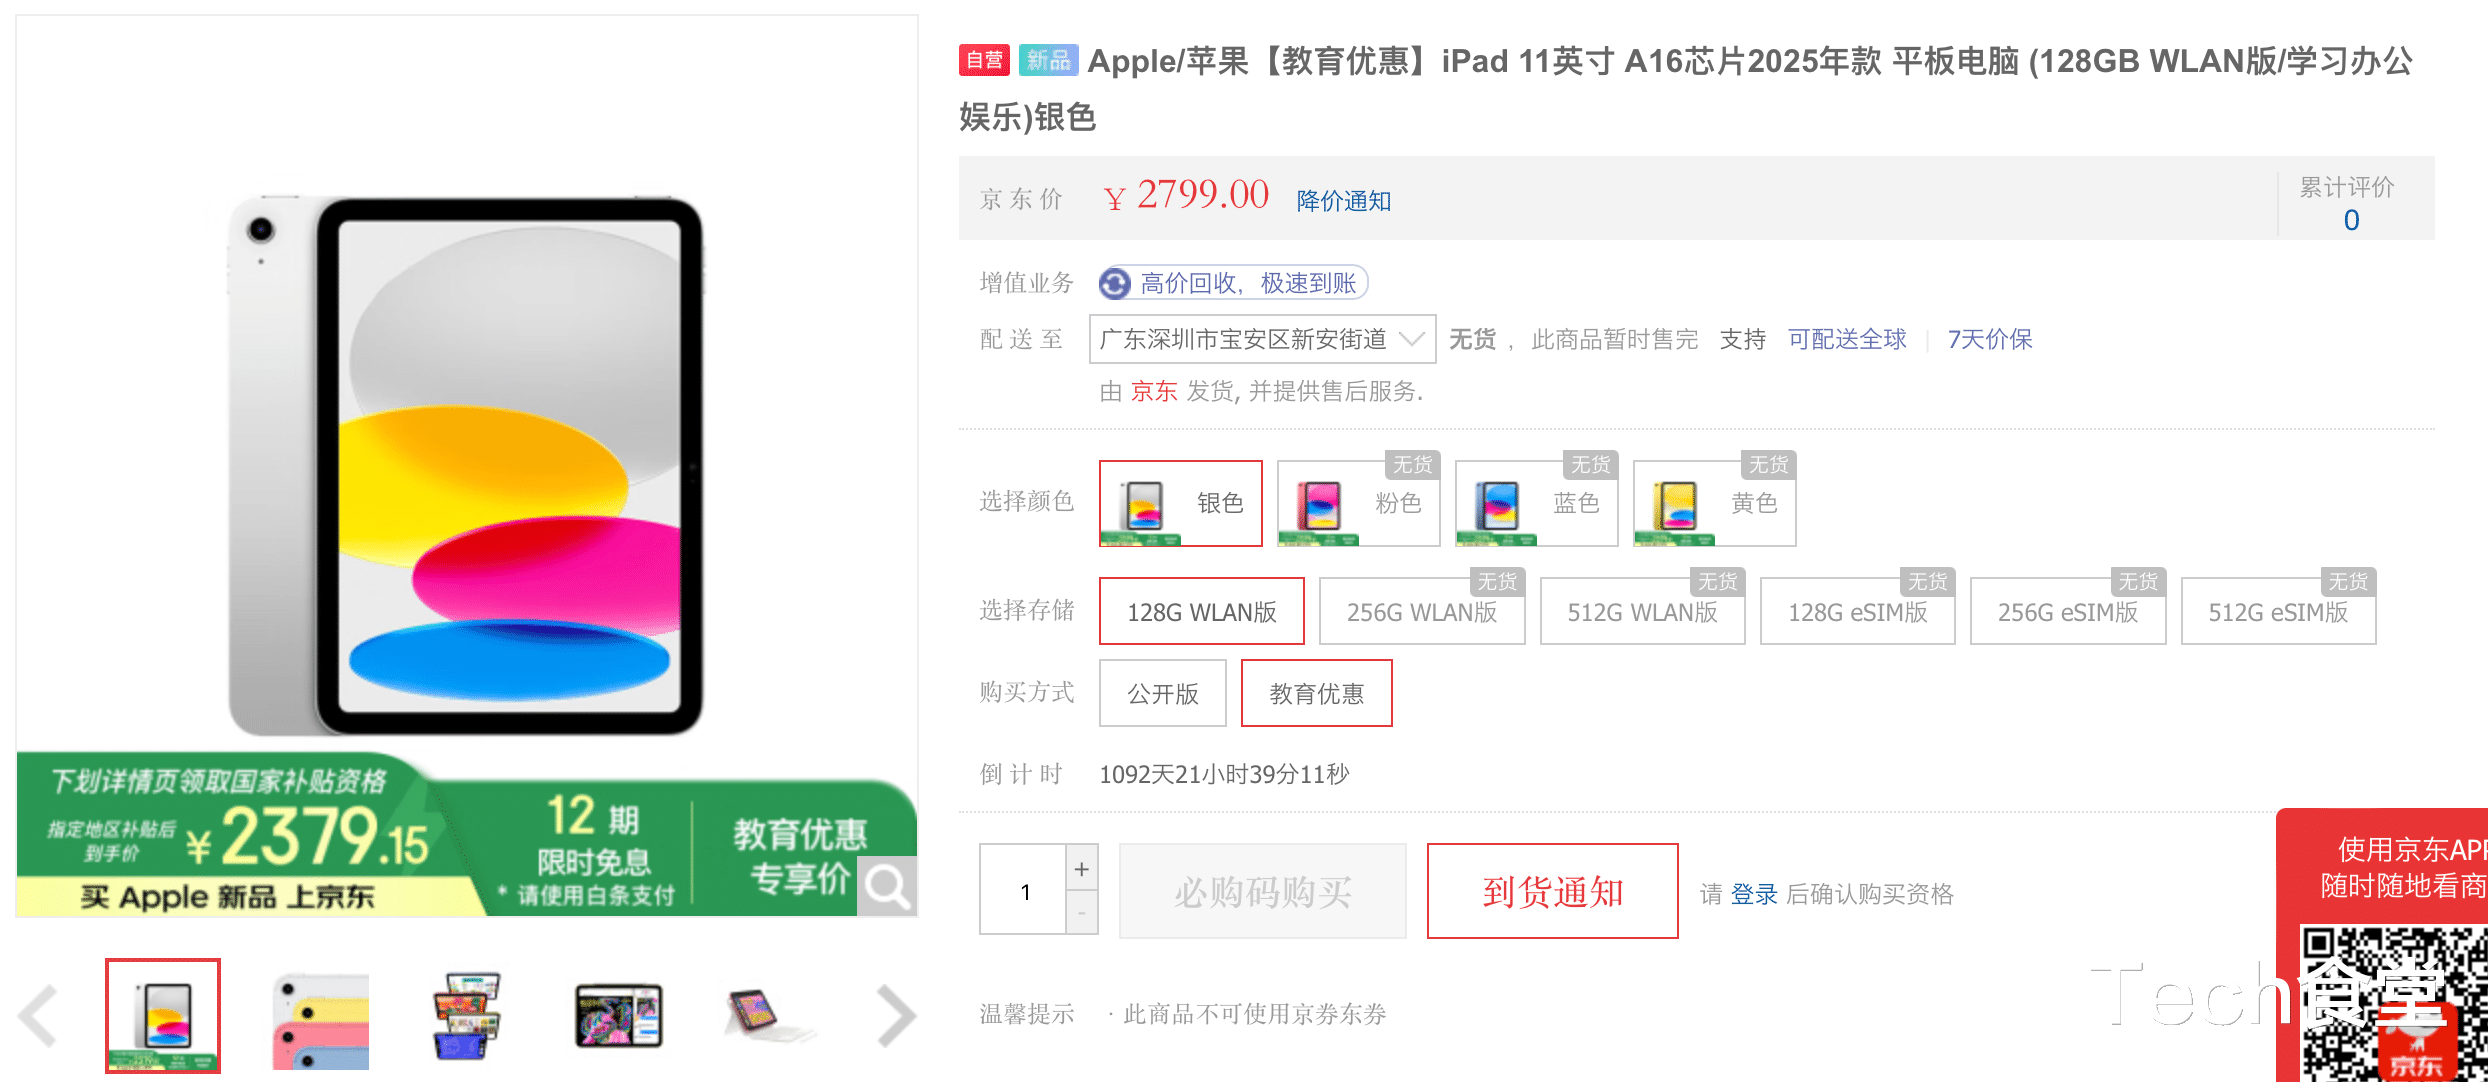The height and width of the screenshot is (1082, 2488).
Task: Click the 降价通知 link
Action: click(x=1344, y=201)
